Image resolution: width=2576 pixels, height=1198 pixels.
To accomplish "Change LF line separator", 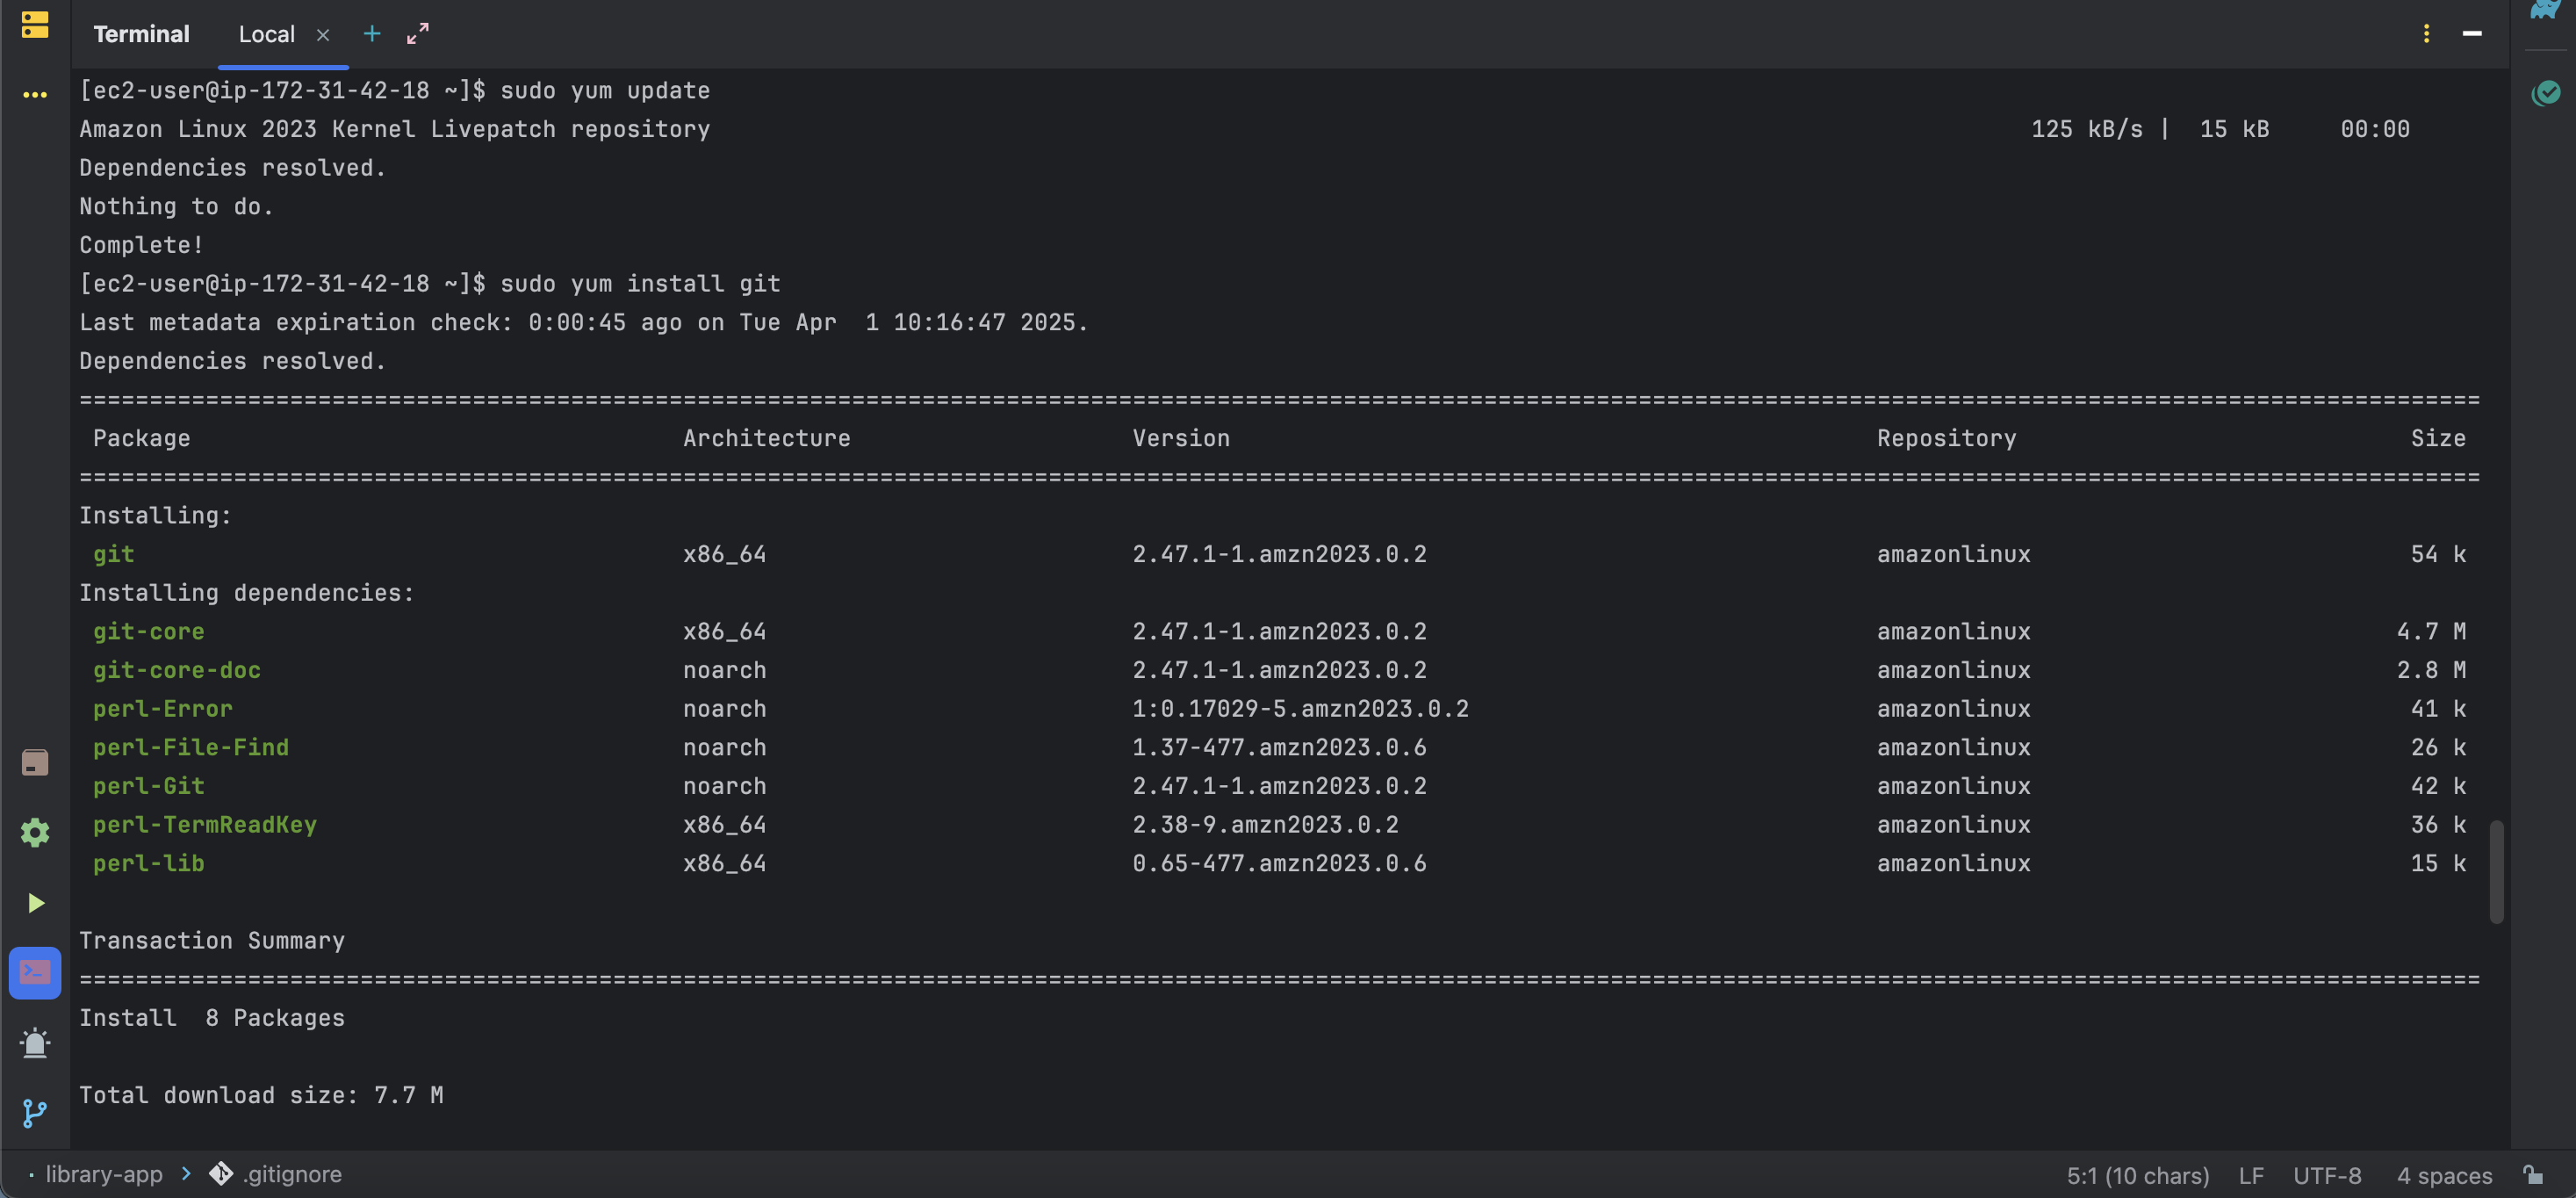I will click(x=2251, y=1175).
